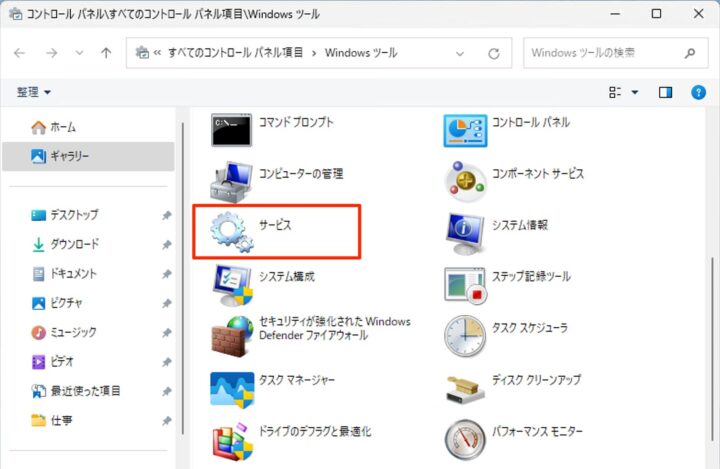720x469 pixels.
Task: Open Task Manager icon (タスク マネージャー)
Action: 232,390
